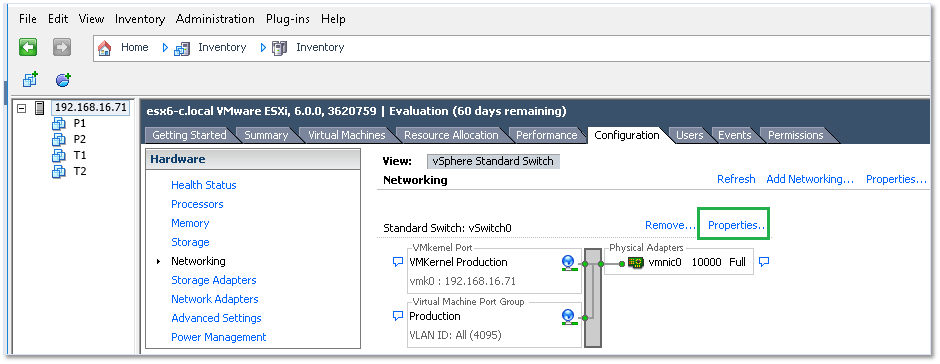The width and height of the screenshot is (940, 364).
Task: Click the Networking-level Properties link at top right
Action: (896, 179)
